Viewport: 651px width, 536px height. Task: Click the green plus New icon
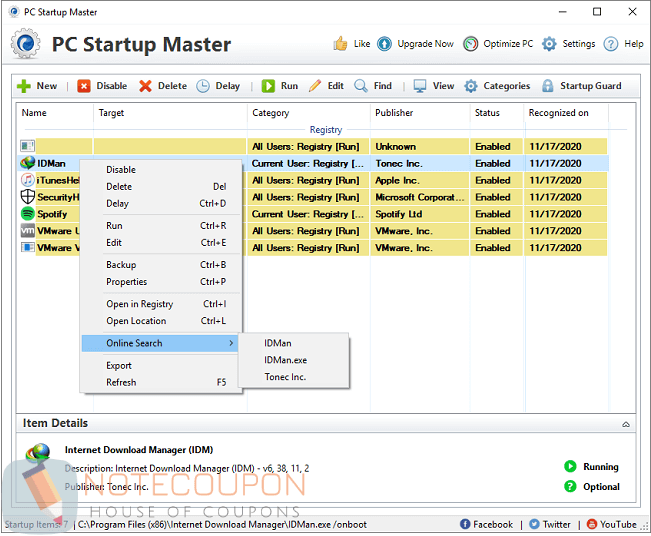tap(24, 86)
